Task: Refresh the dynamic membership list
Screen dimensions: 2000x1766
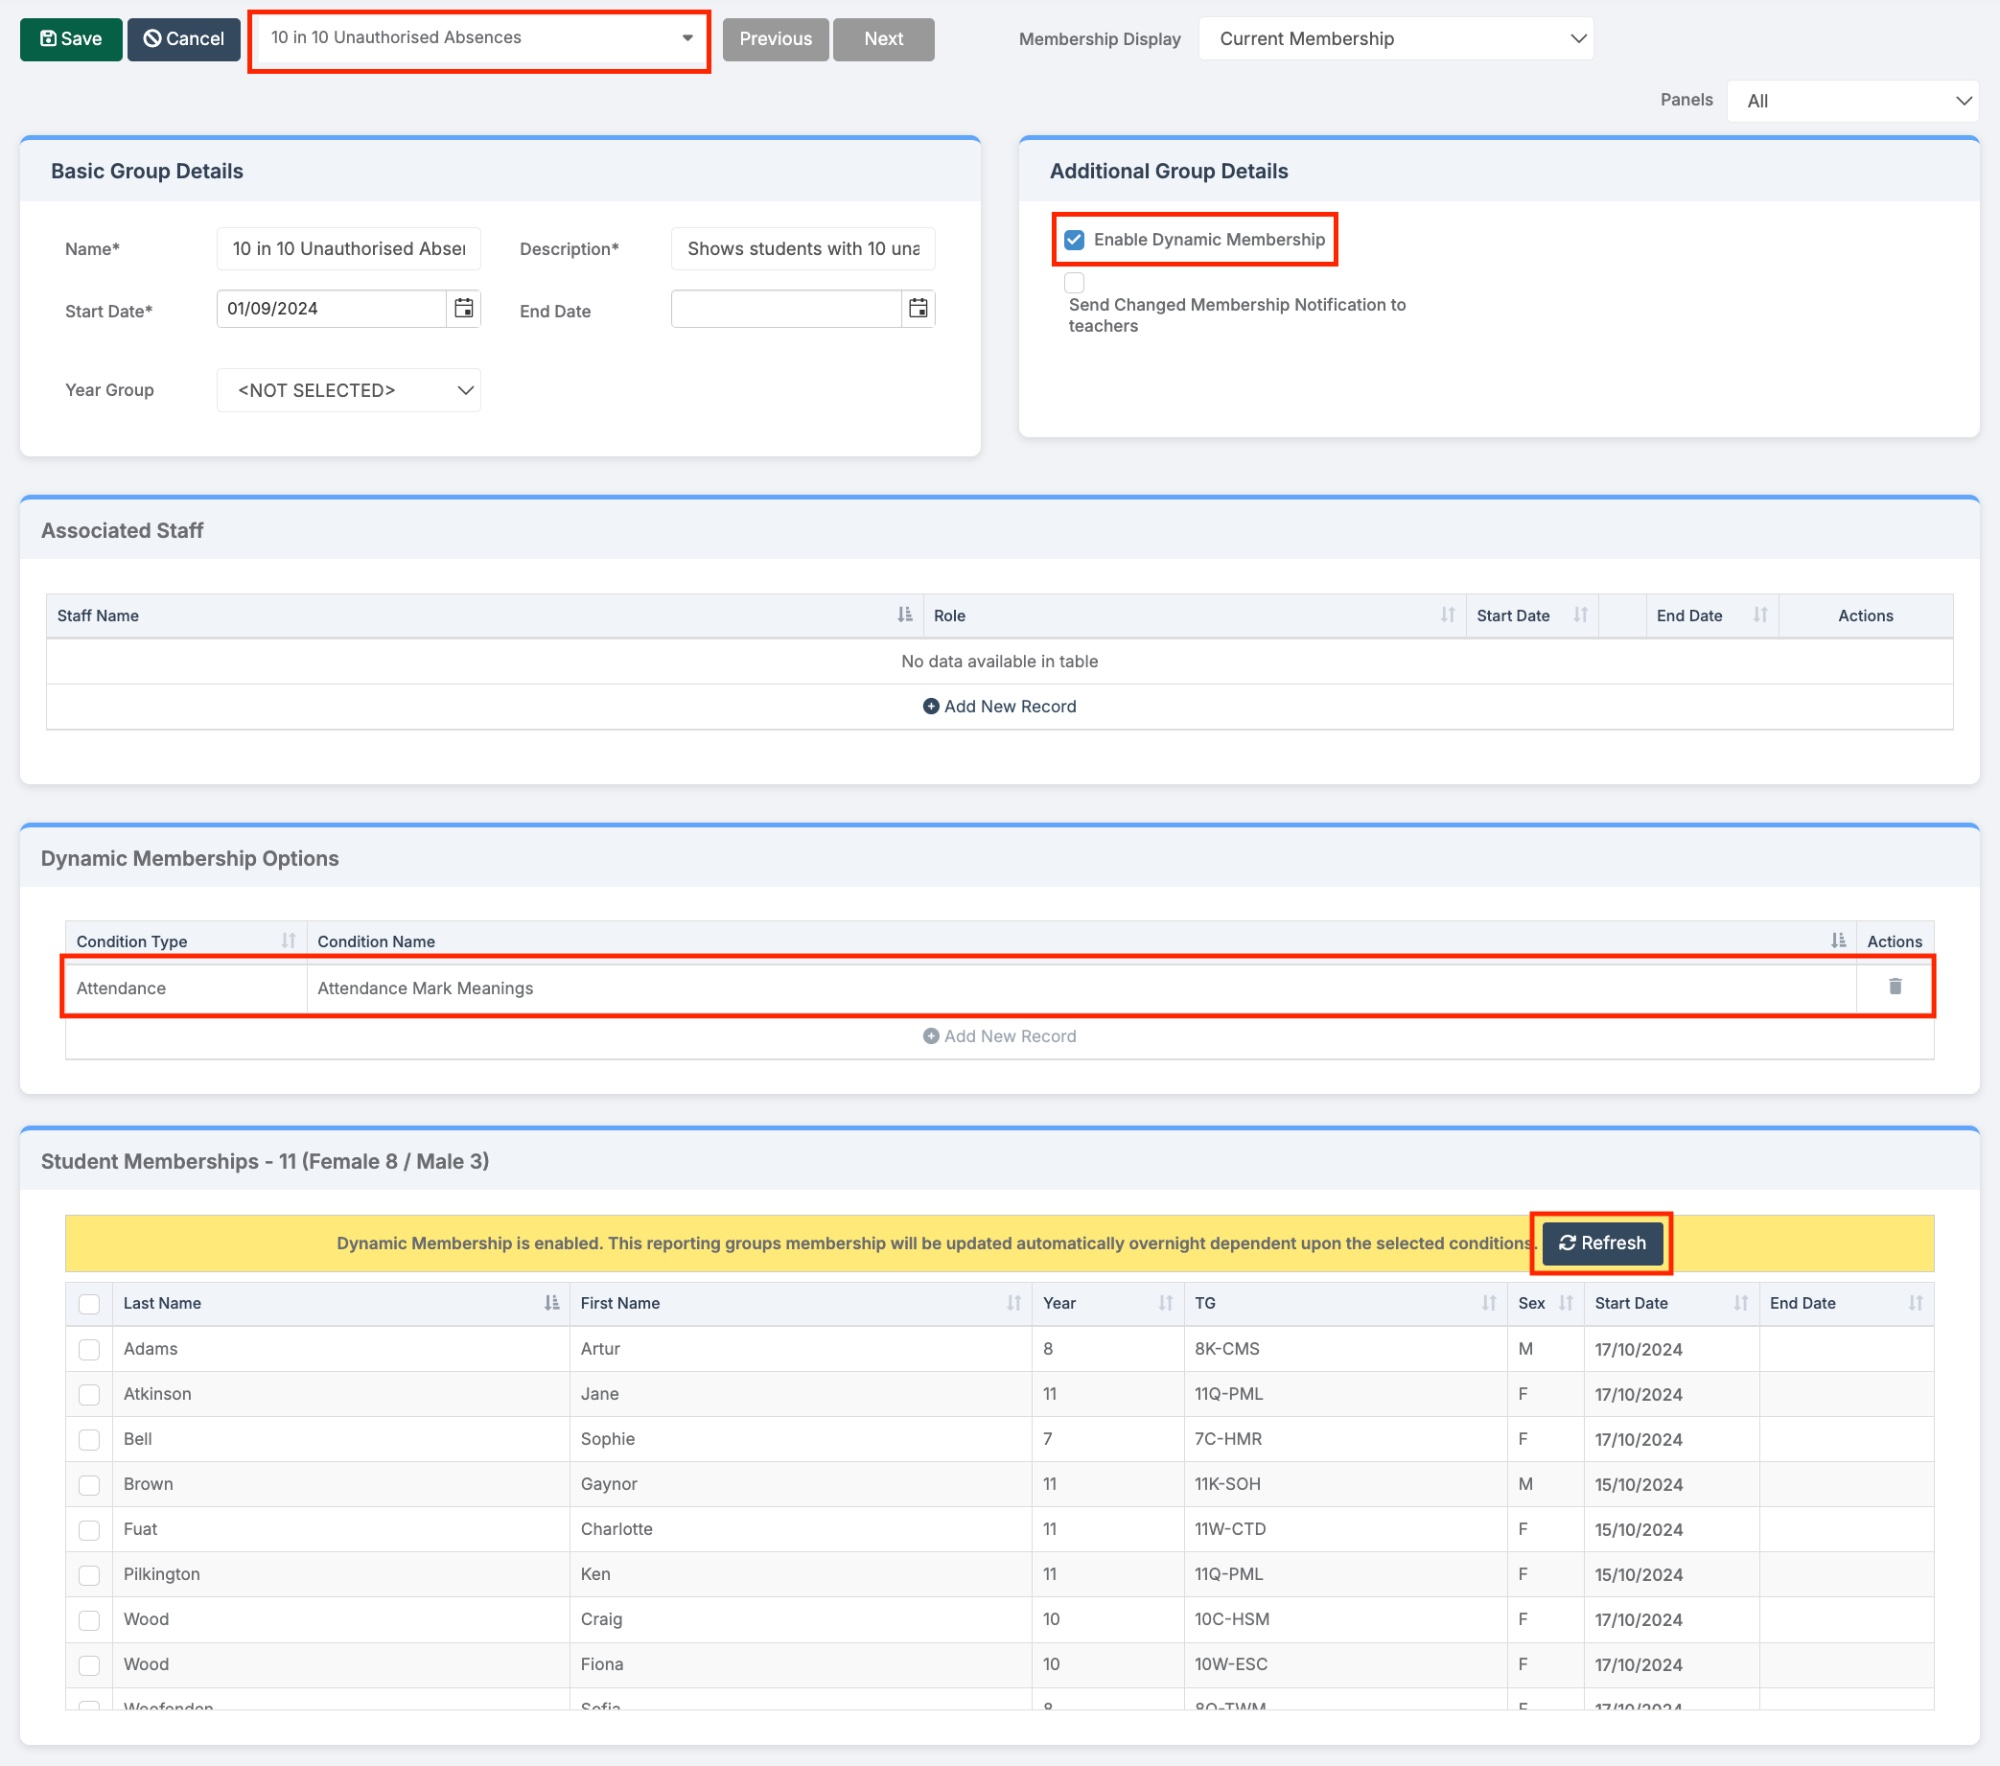Action: pyautogui.click(x=1601, y=1243)
